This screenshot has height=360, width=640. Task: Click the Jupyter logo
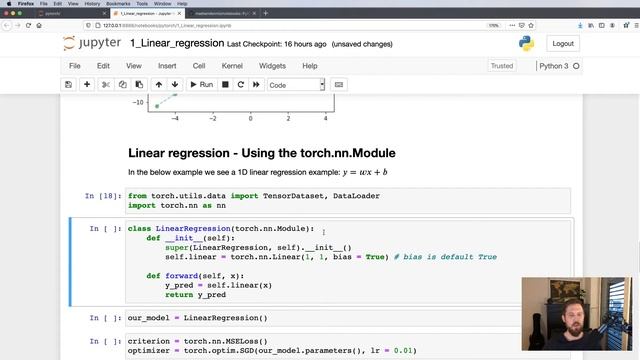click(x=92, y=43)
